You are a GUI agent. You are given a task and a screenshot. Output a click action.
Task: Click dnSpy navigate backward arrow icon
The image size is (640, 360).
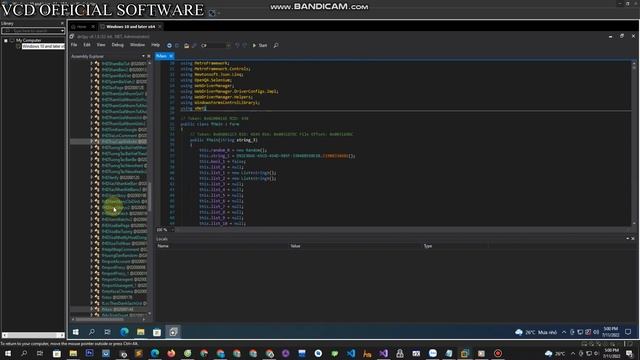169,45
